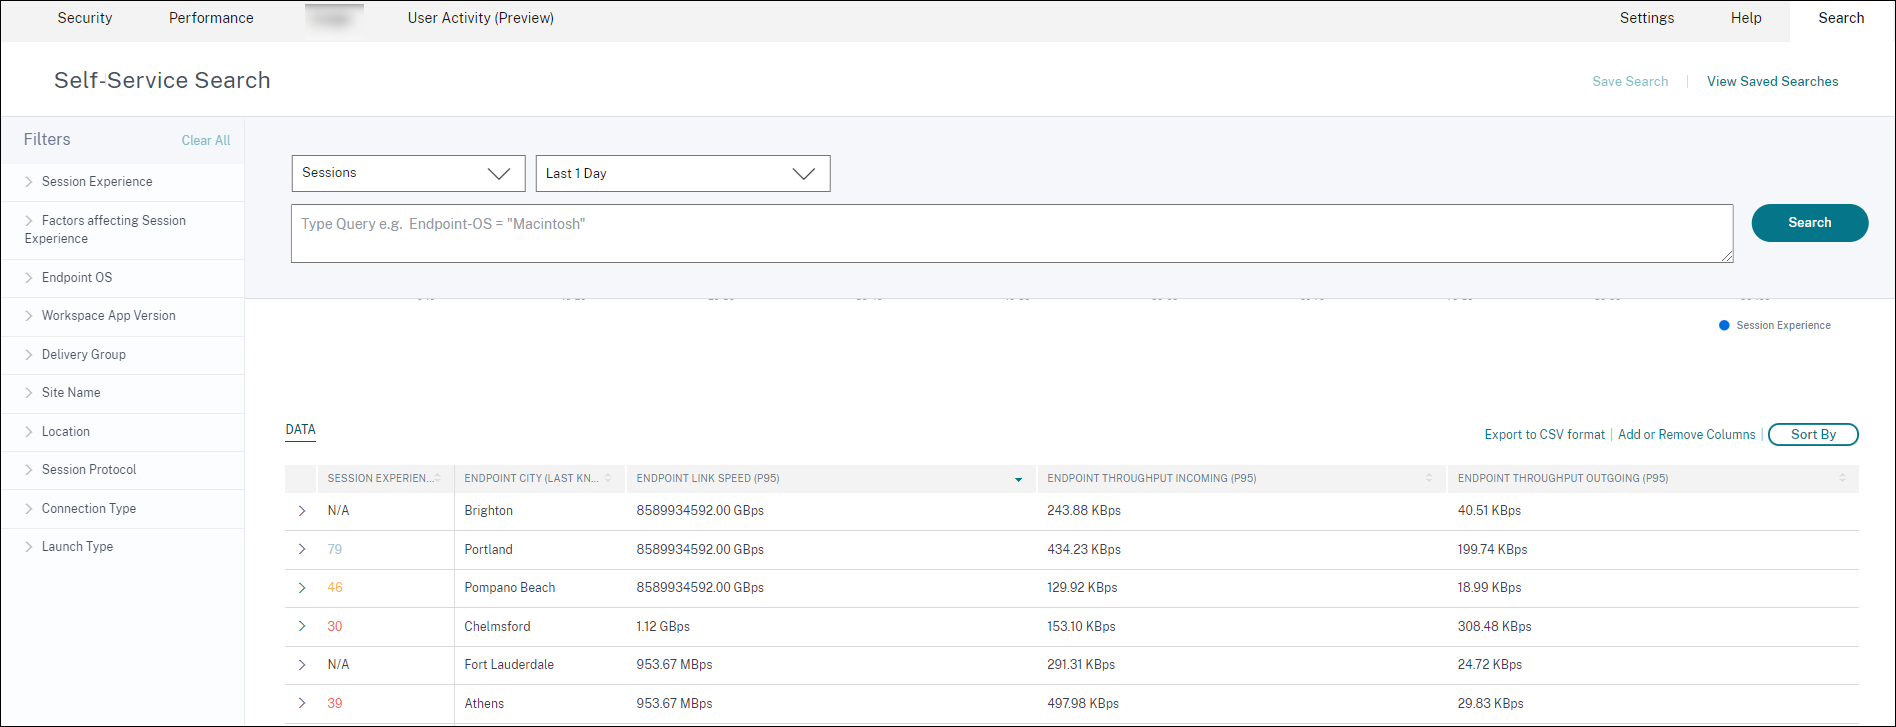Click the Sort By button
Image resolution: width=1896 pixels, height=727 pixels.
(1812, 435)
